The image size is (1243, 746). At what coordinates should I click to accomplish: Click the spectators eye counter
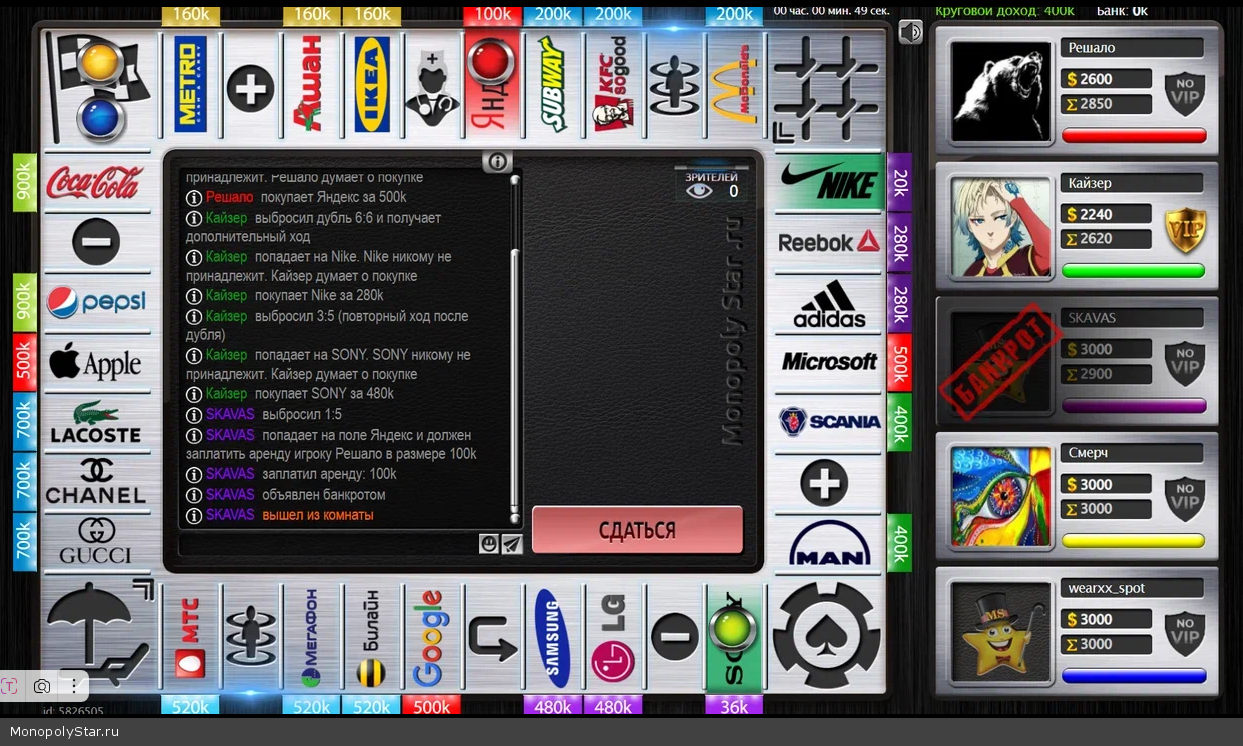(x=711, y=185)
